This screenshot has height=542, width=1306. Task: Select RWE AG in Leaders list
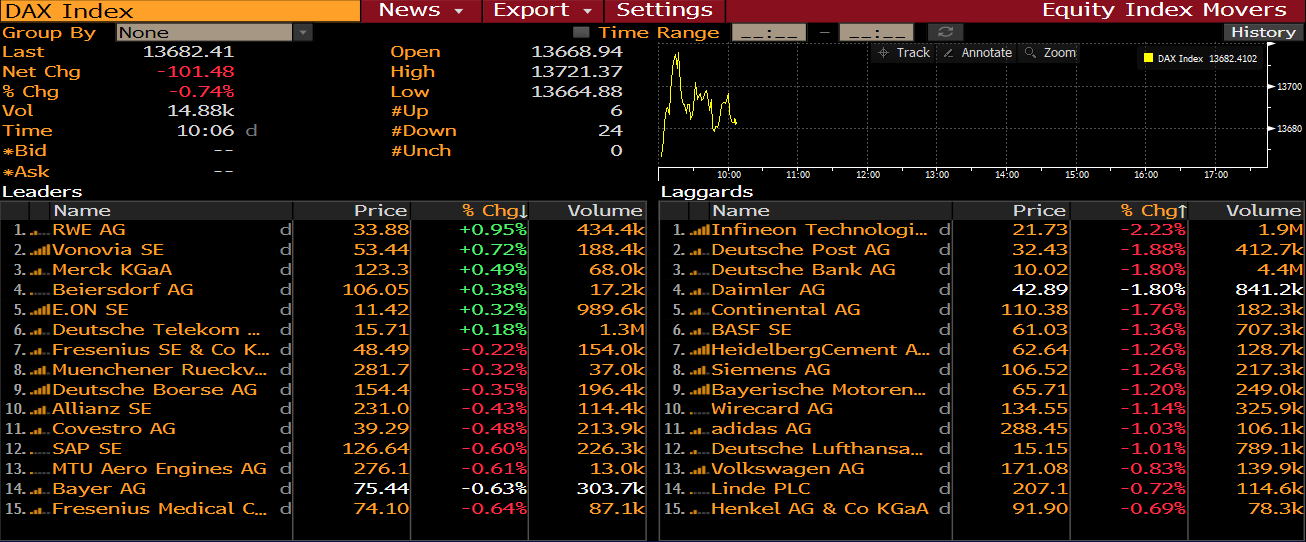point(89,230)
